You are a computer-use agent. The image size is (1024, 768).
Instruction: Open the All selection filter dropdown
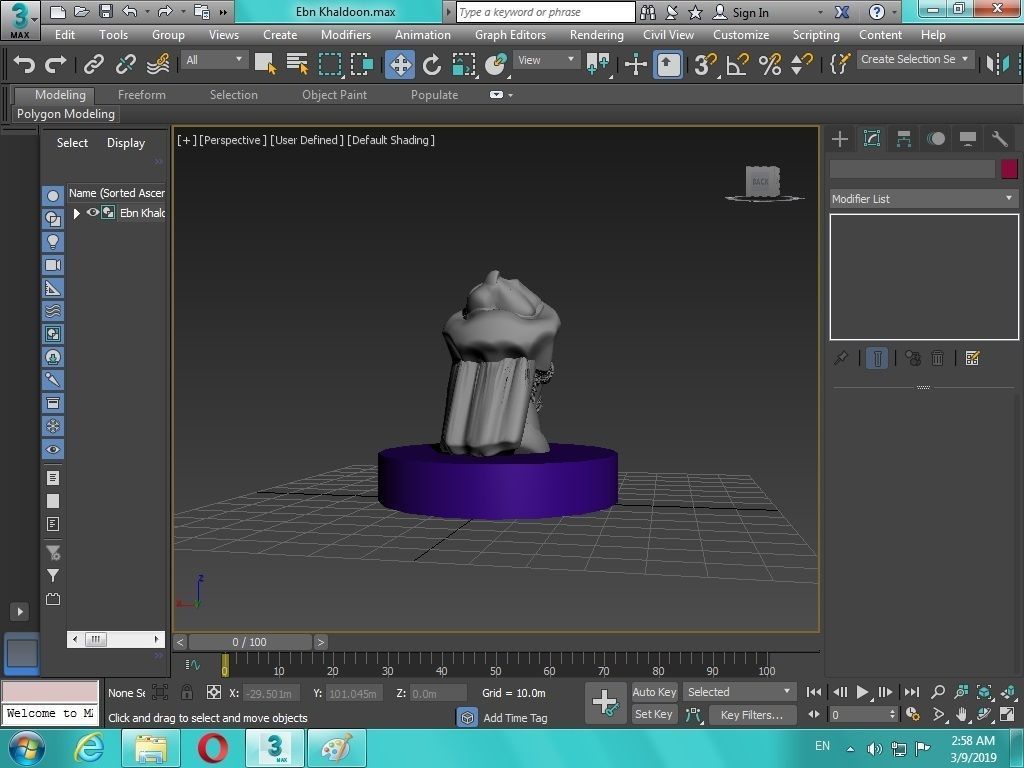[214, 60]
